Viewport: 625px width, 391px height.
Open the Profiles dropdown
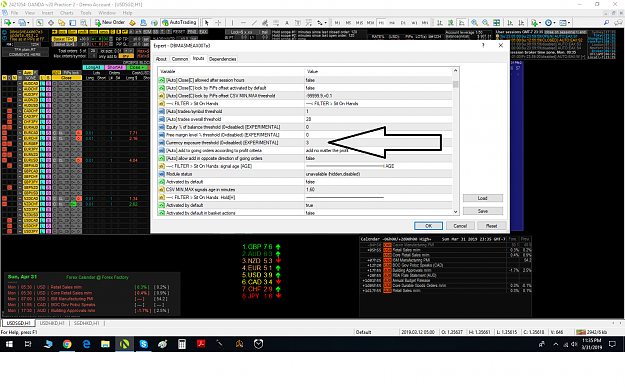click(24, 23)
